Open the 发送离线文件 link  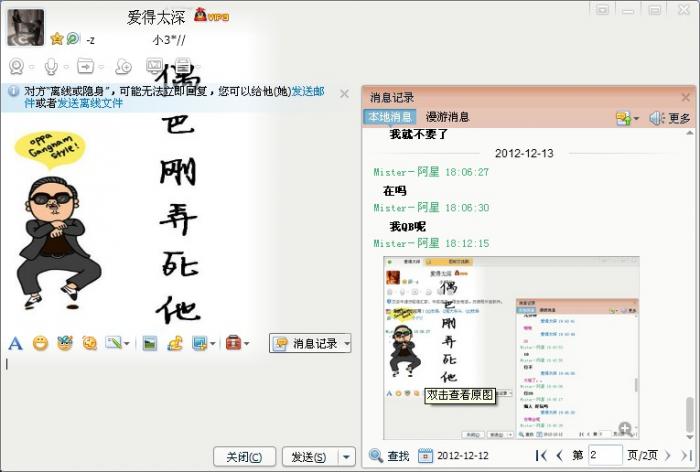click(x=90, y=103)
